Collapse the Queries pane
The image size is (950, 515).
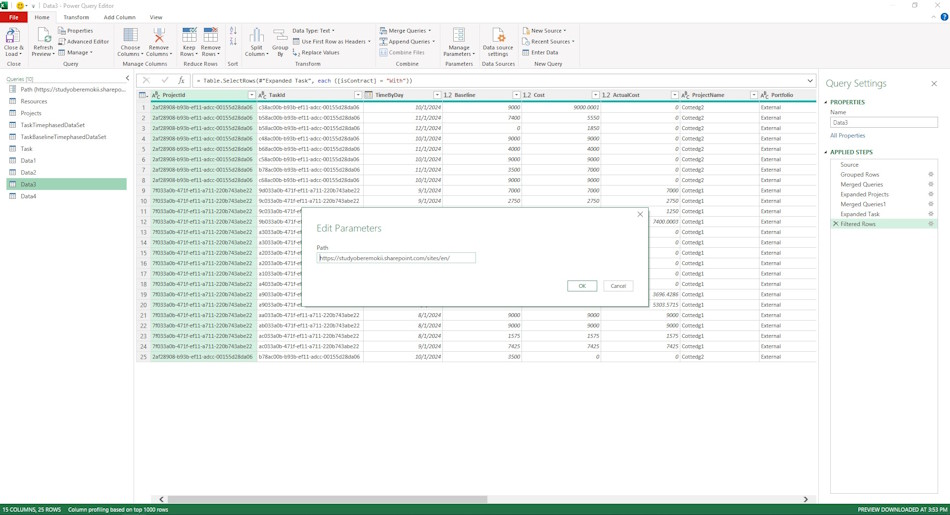127,78
